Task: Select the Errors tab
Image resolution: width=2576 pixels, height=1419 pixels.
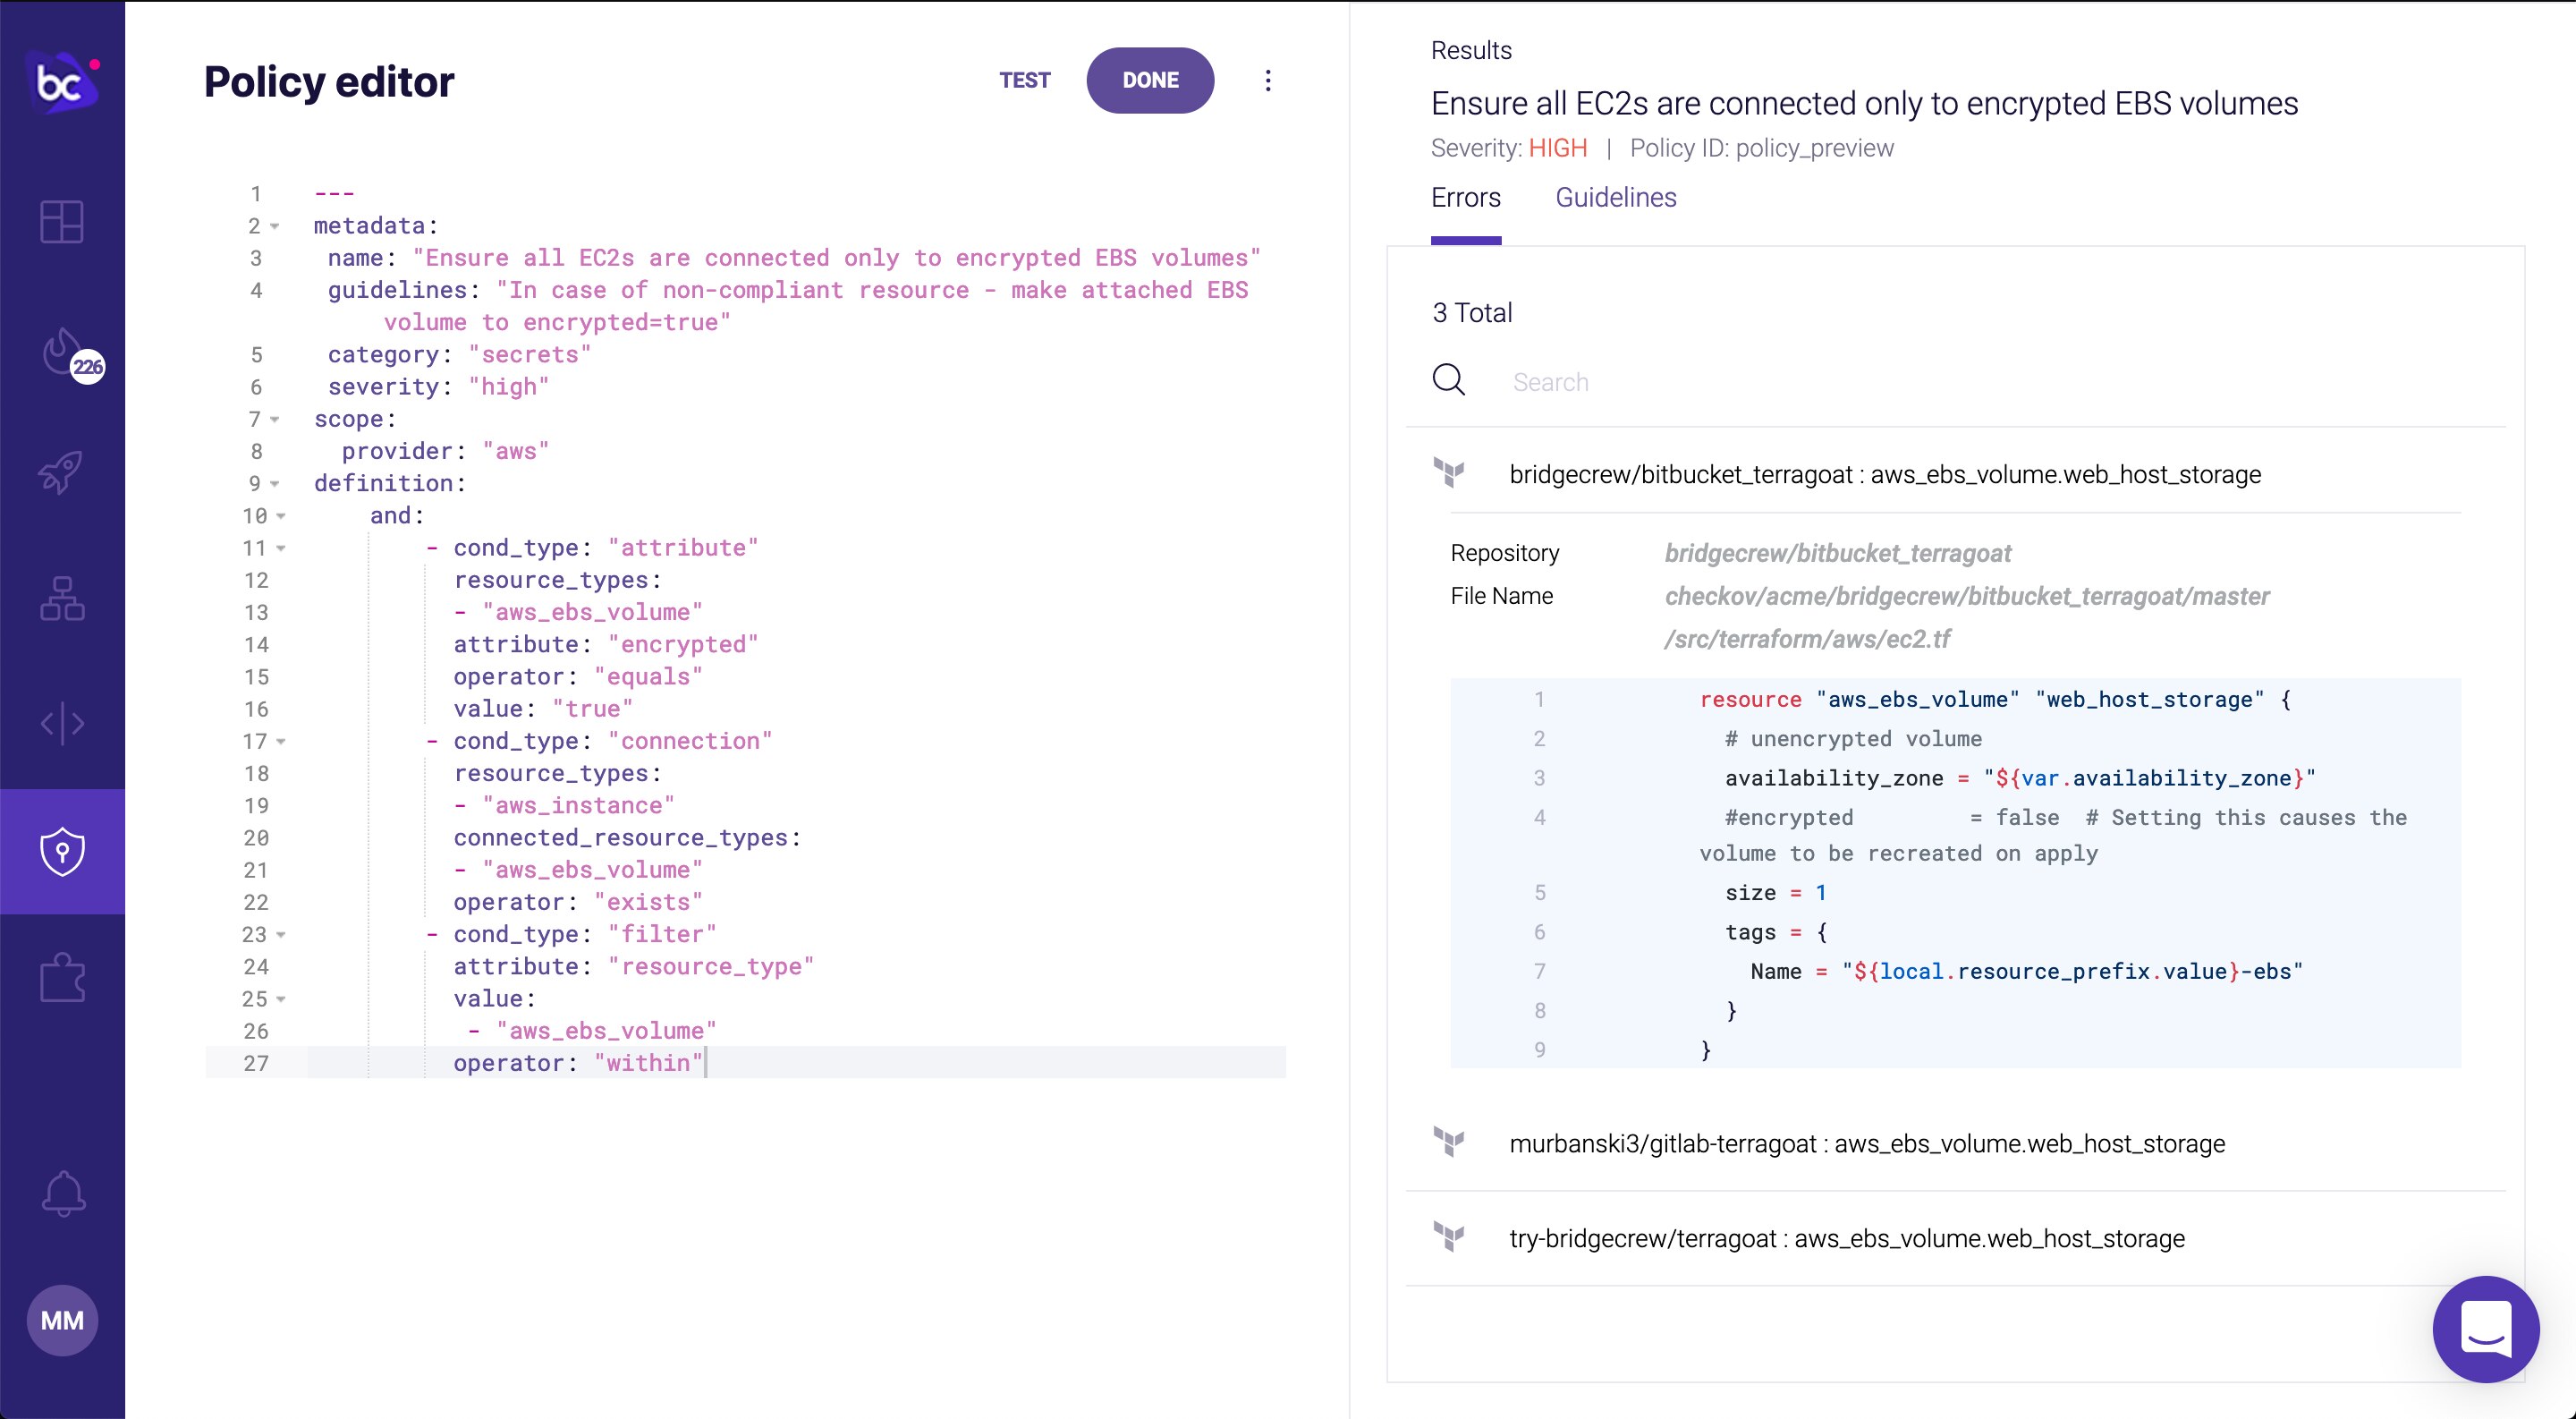Action: point(1465,198)
